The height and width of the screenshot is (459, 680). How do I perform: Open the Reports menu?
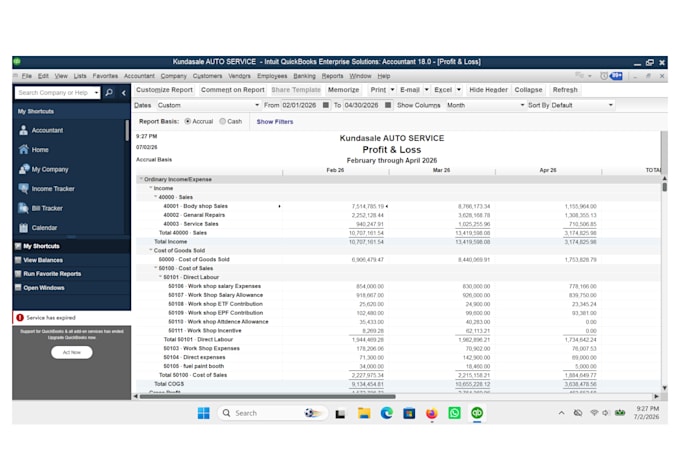pyautogui.click(x=332, y=76)
